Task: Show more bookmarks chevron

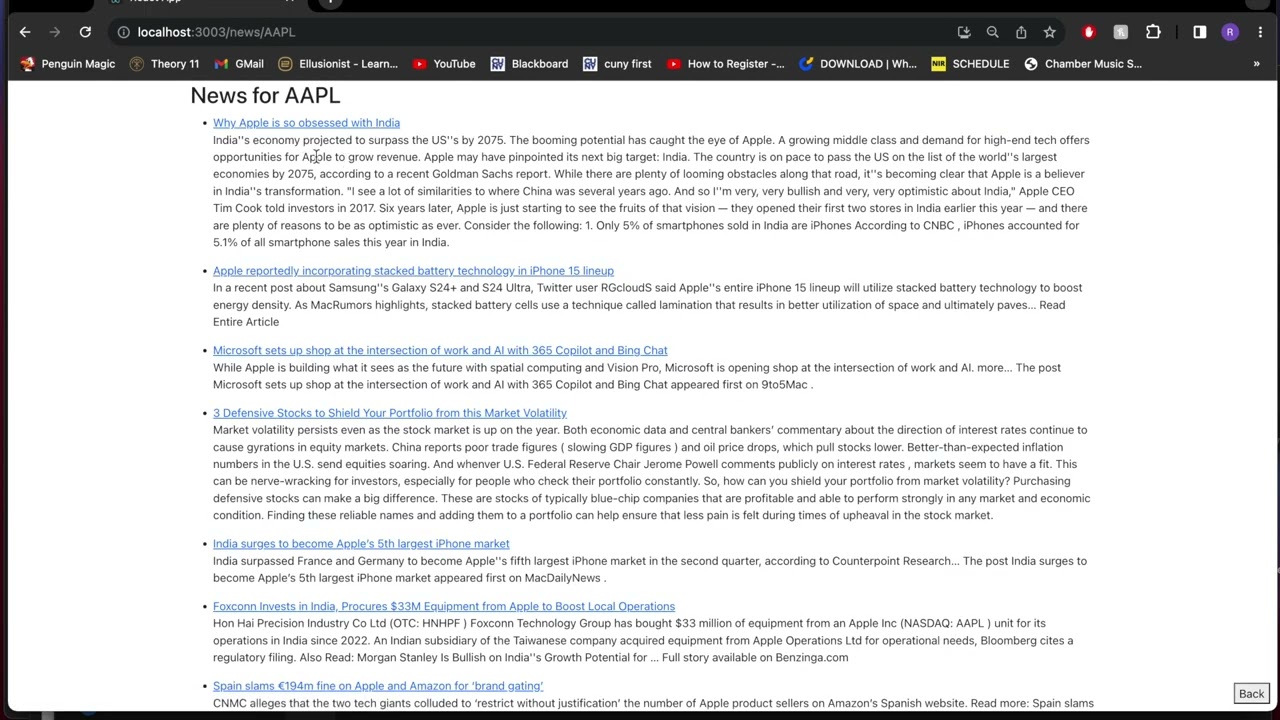Action: click(1257, 64)
